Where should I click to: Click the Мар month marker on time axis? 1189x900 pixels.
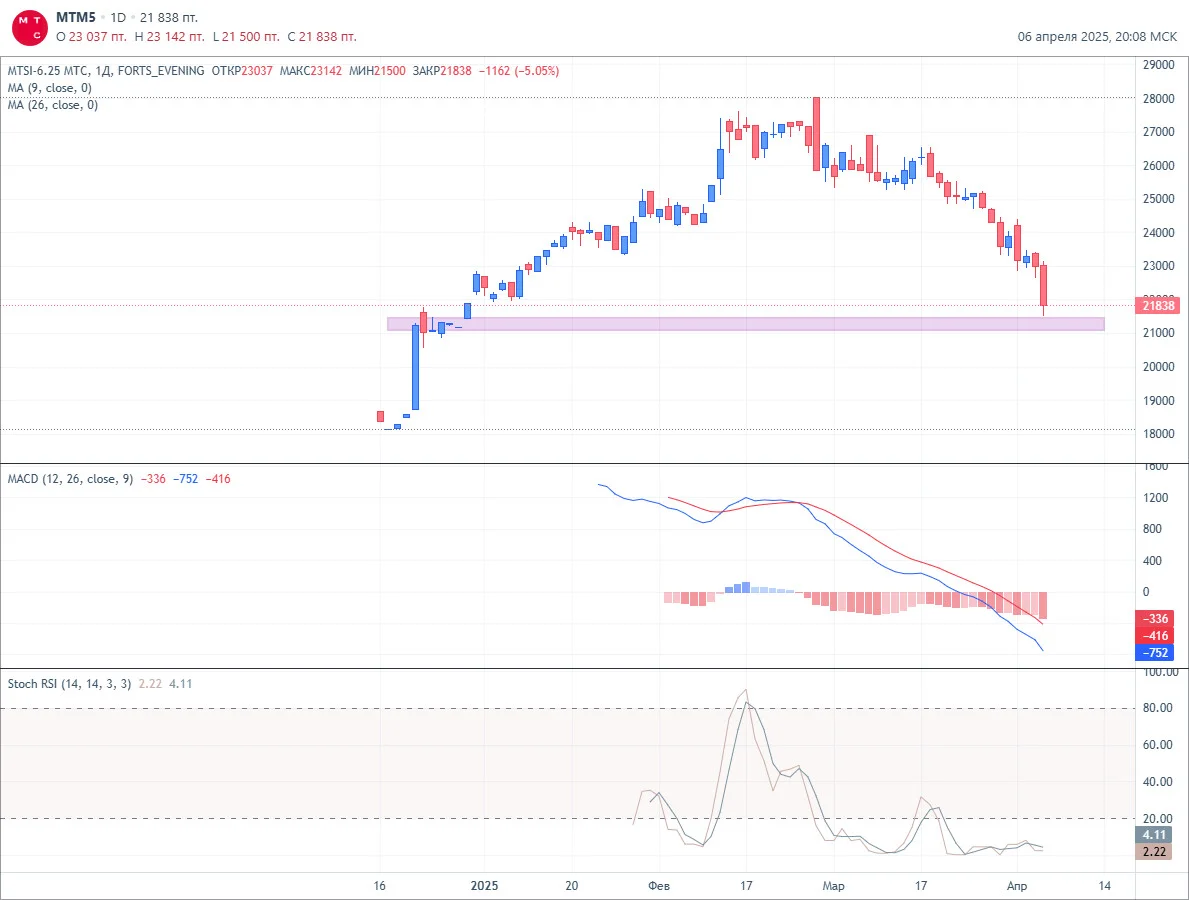[833, 886]
